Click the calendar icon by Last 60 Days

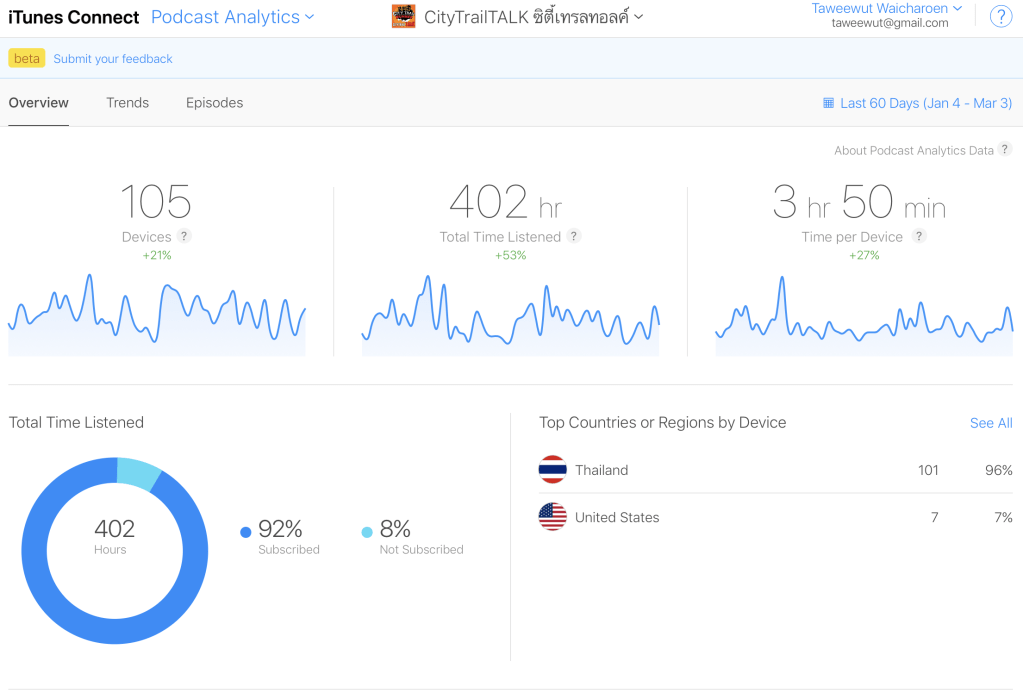click(828, 103)
